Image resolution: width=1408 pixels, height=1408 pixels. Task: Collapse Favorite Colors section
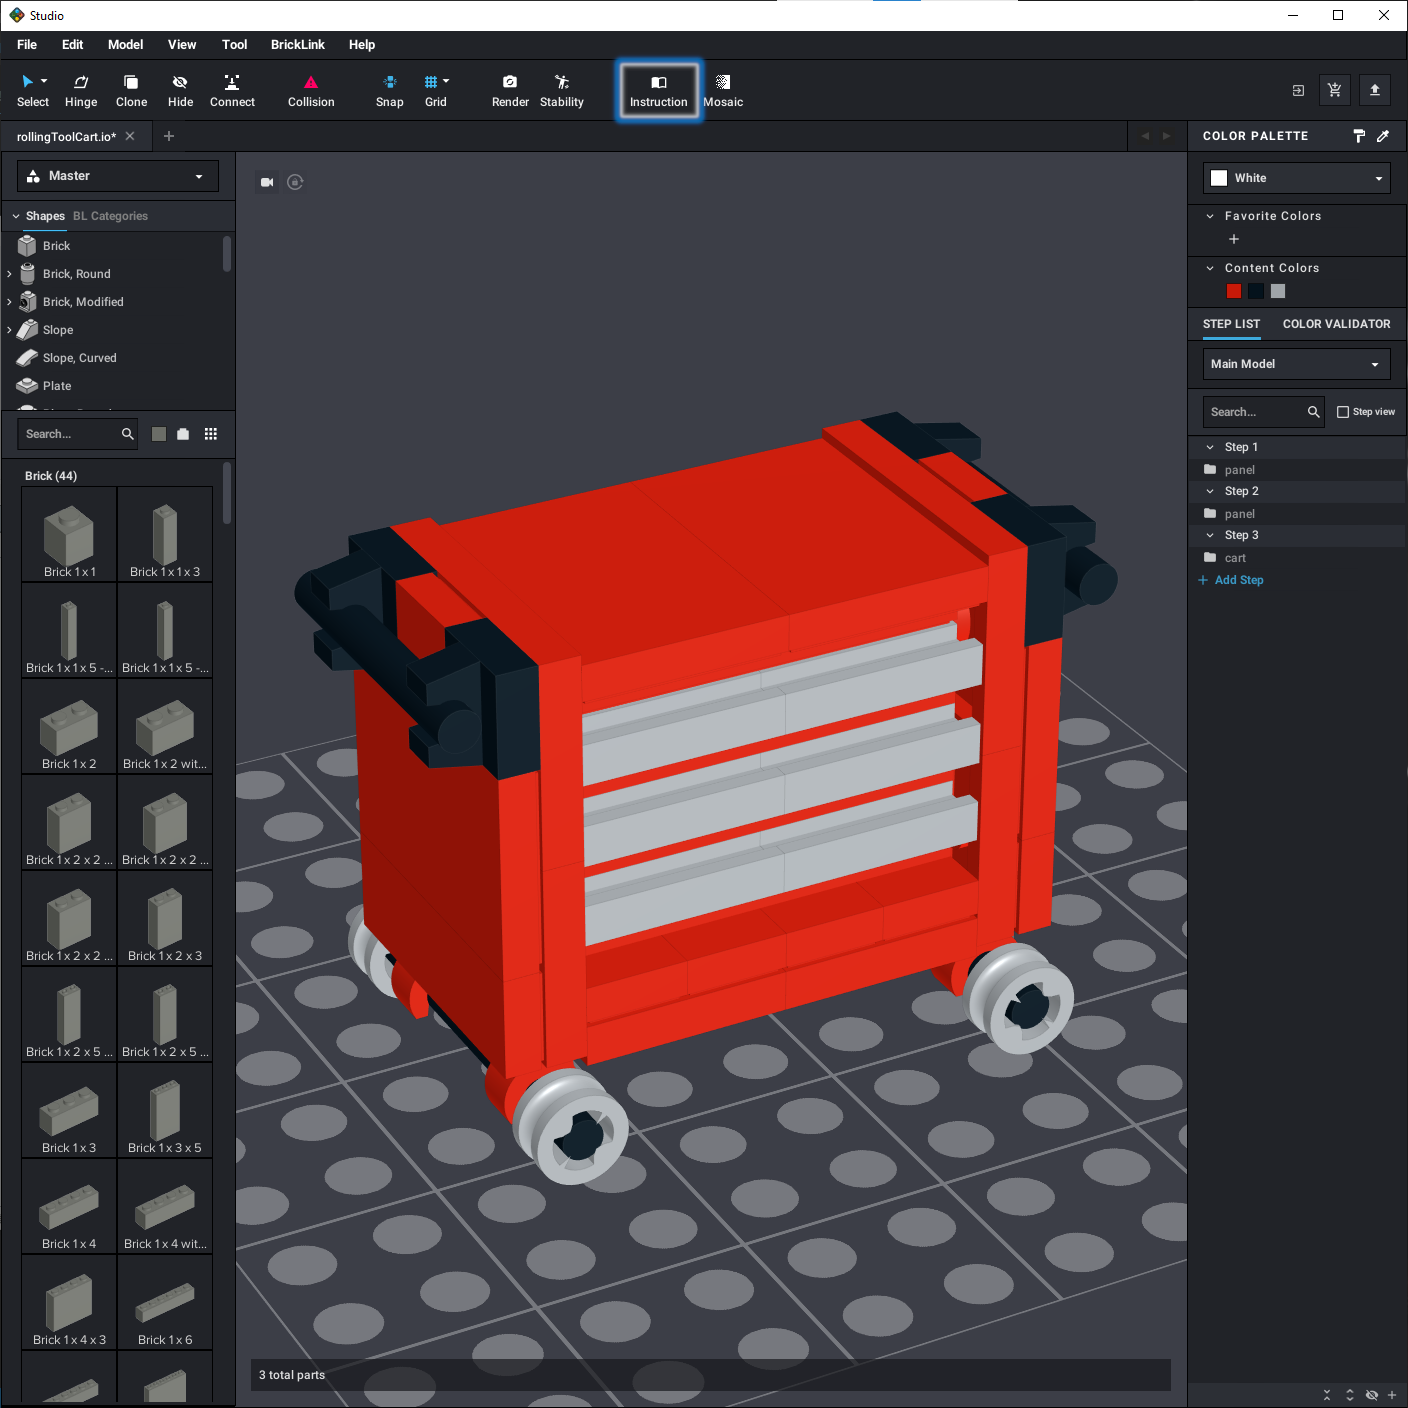(x=1210, y=216)
